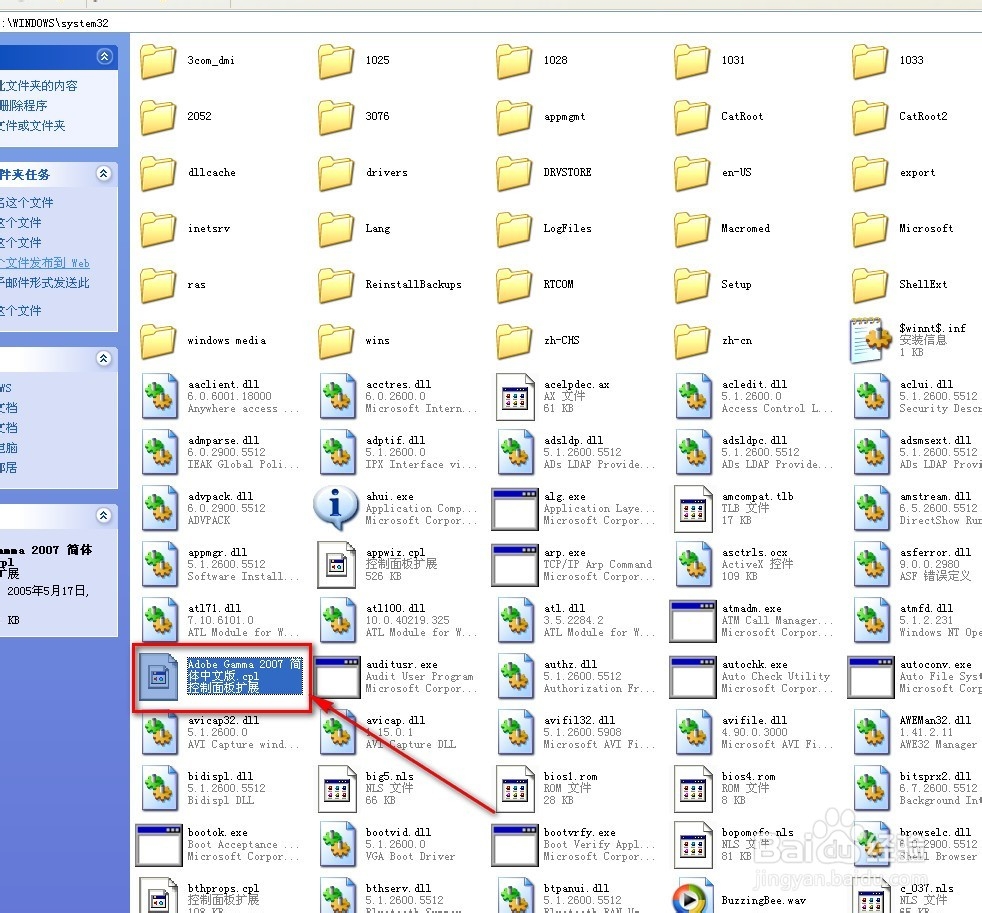Select the CatRoot2 folder icon
Image resolution: width=982 pixels, height=913 pixels.
[870, 117]
